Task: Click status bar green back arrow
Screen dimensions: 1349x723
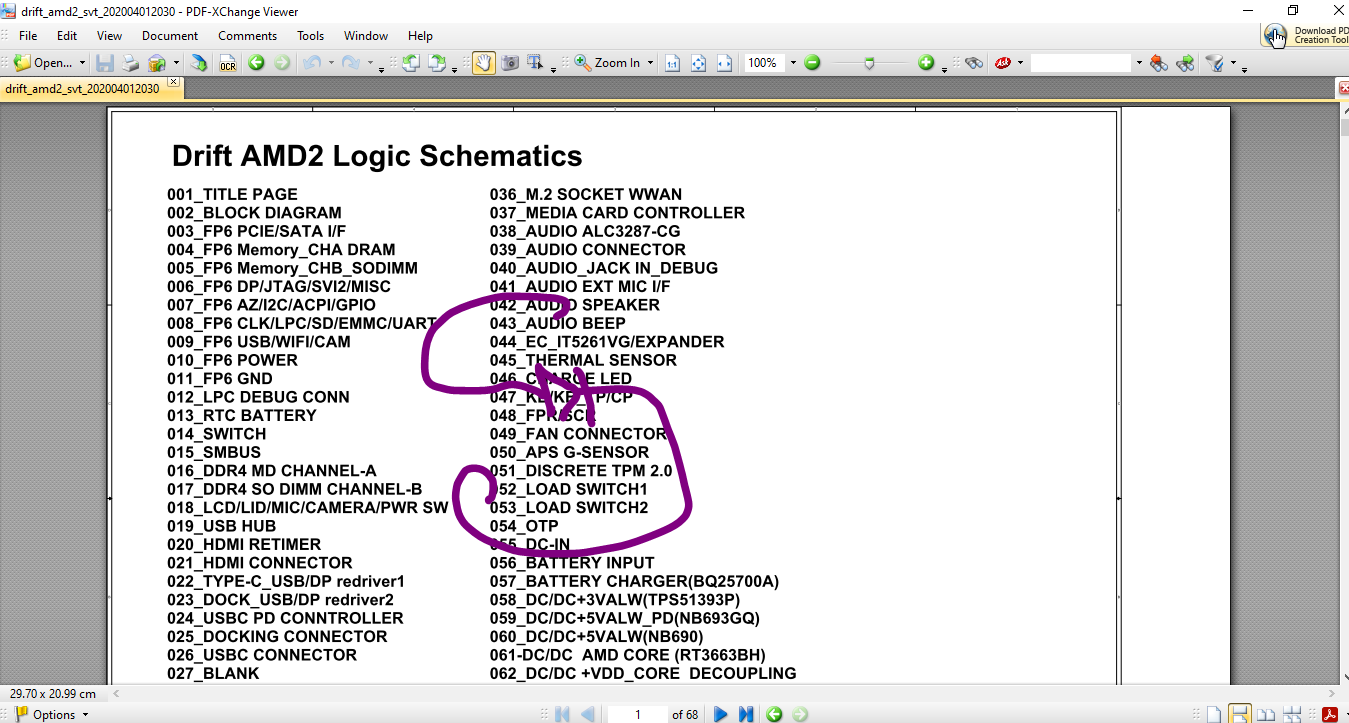Action: click(x=774, y=714)
